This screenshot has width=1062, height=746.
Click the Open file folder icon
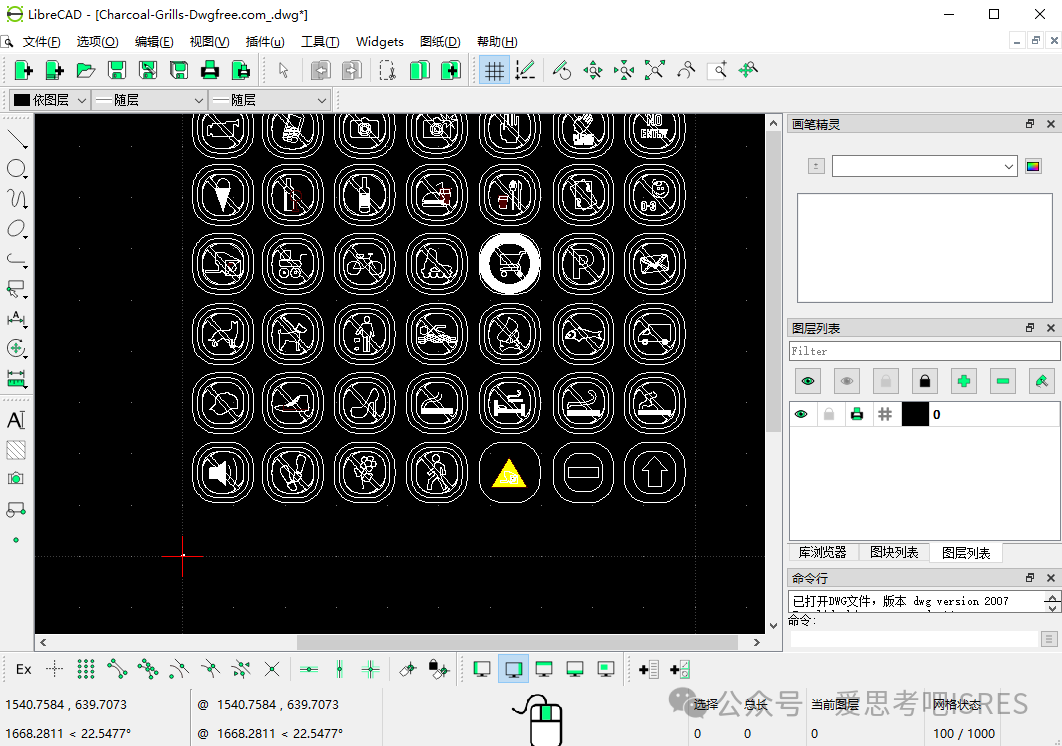click(x=86, y=70)
